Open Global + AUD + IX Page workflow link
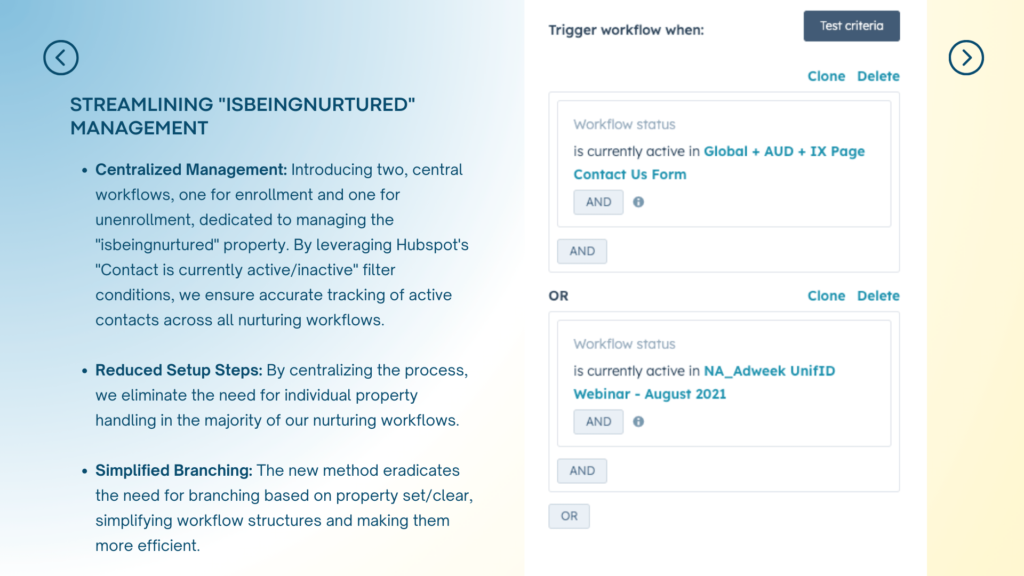 coord(784,152)
